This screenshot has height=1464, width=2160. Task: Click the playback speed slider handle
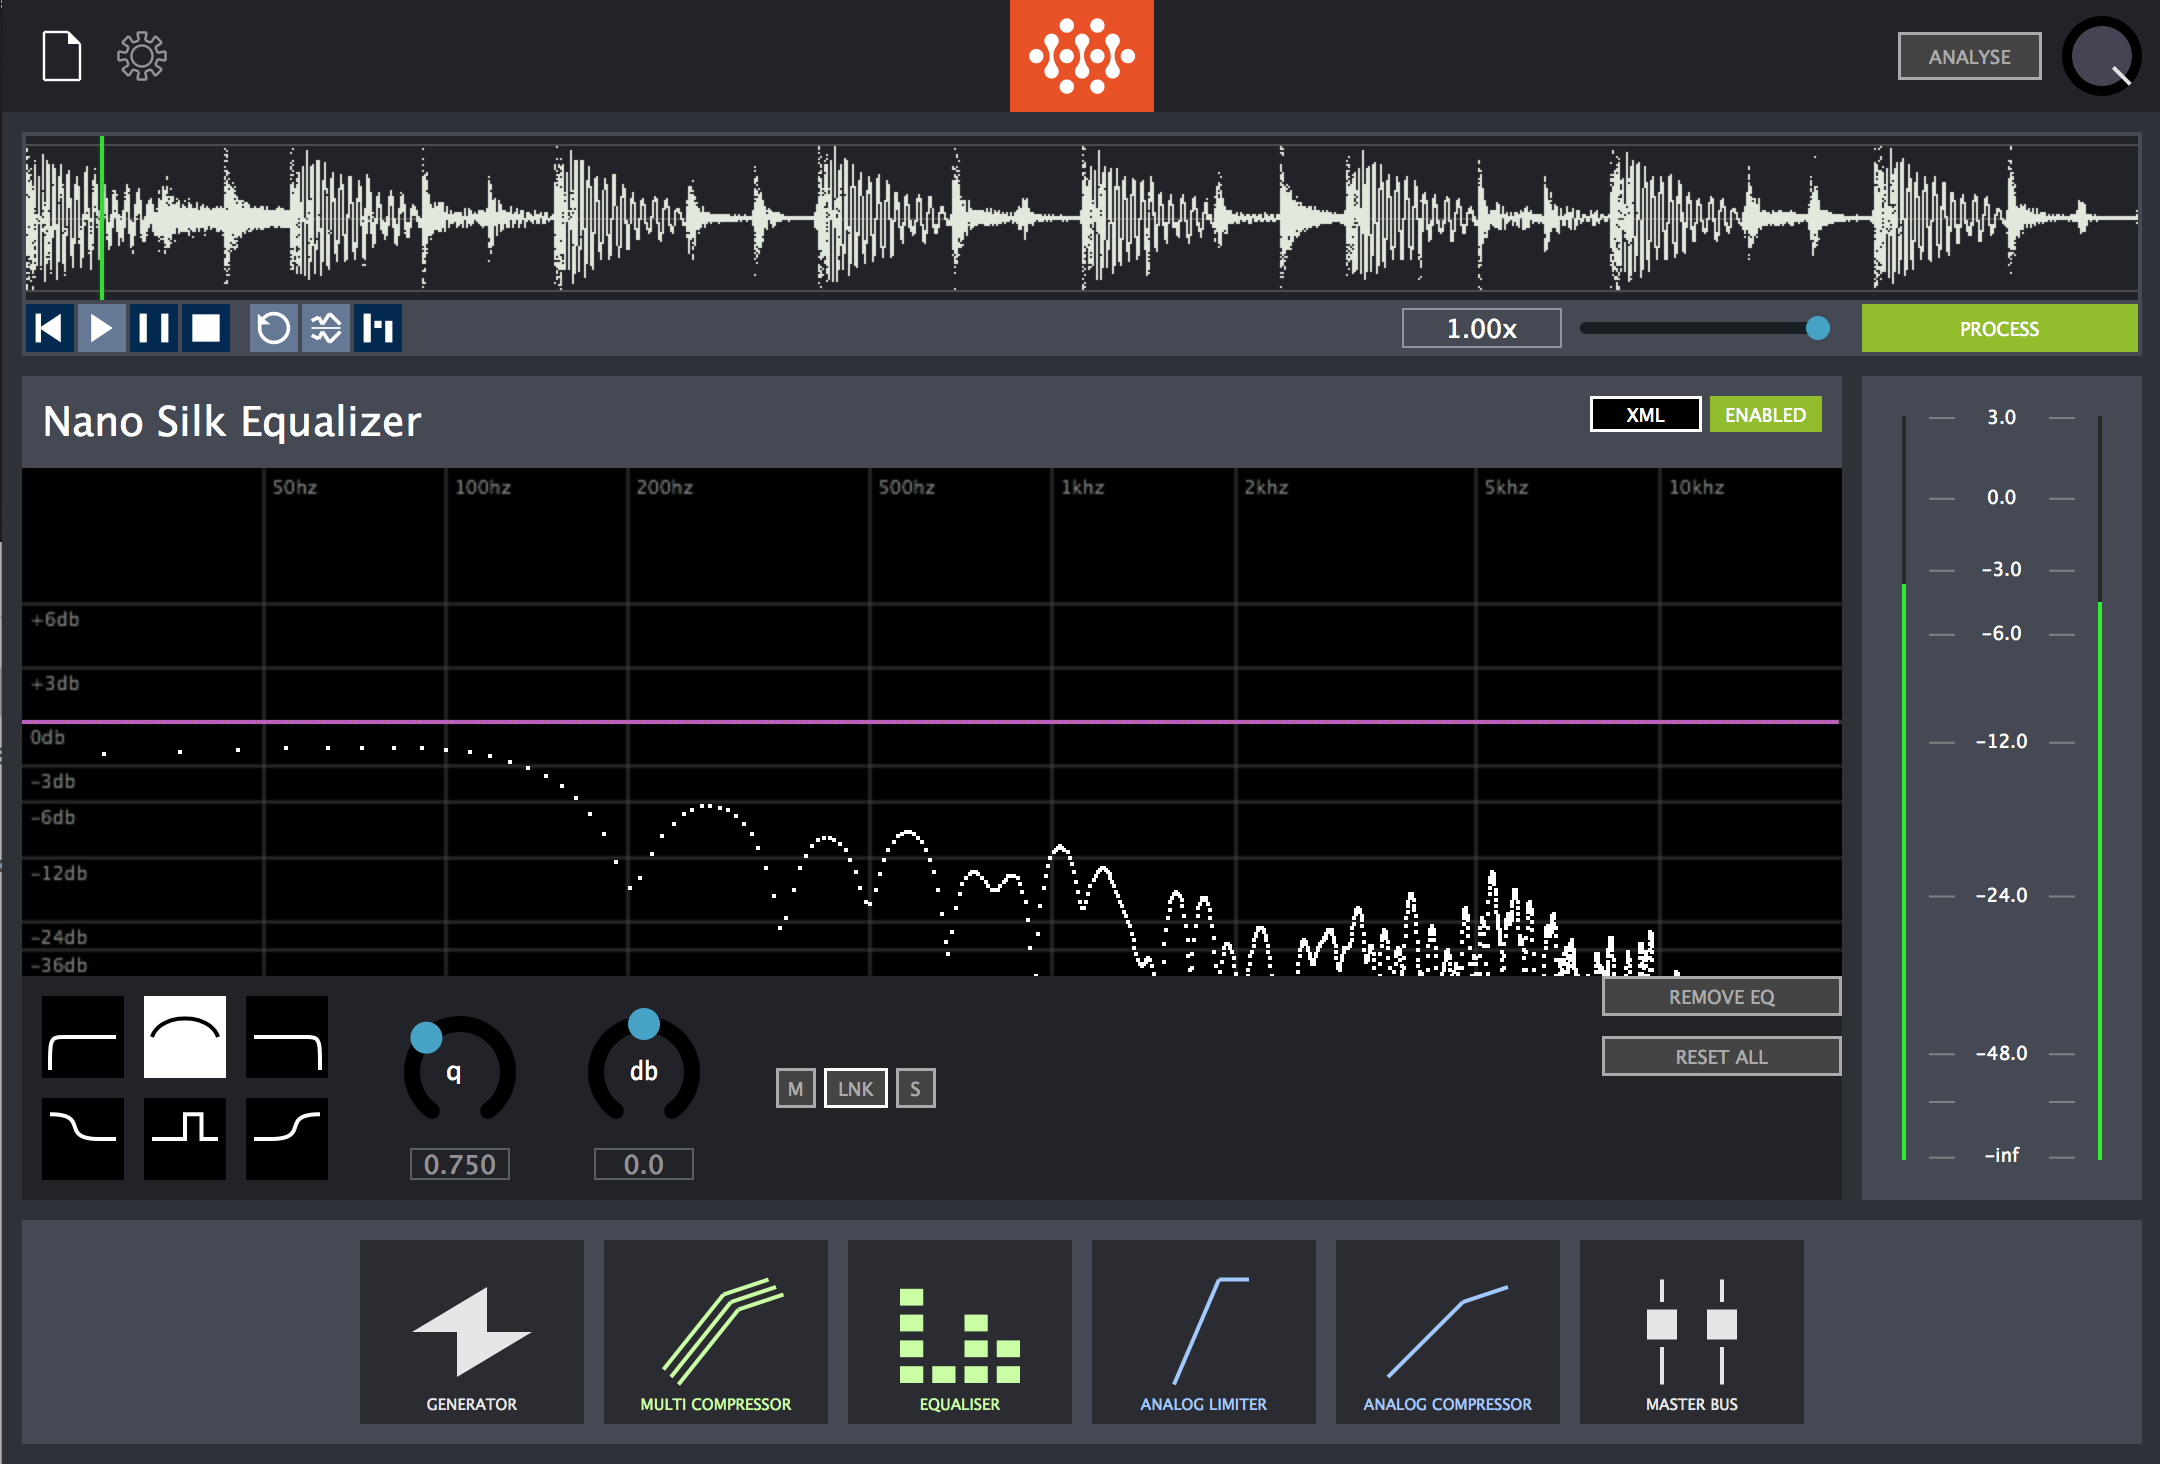(x=1818, y=328)
